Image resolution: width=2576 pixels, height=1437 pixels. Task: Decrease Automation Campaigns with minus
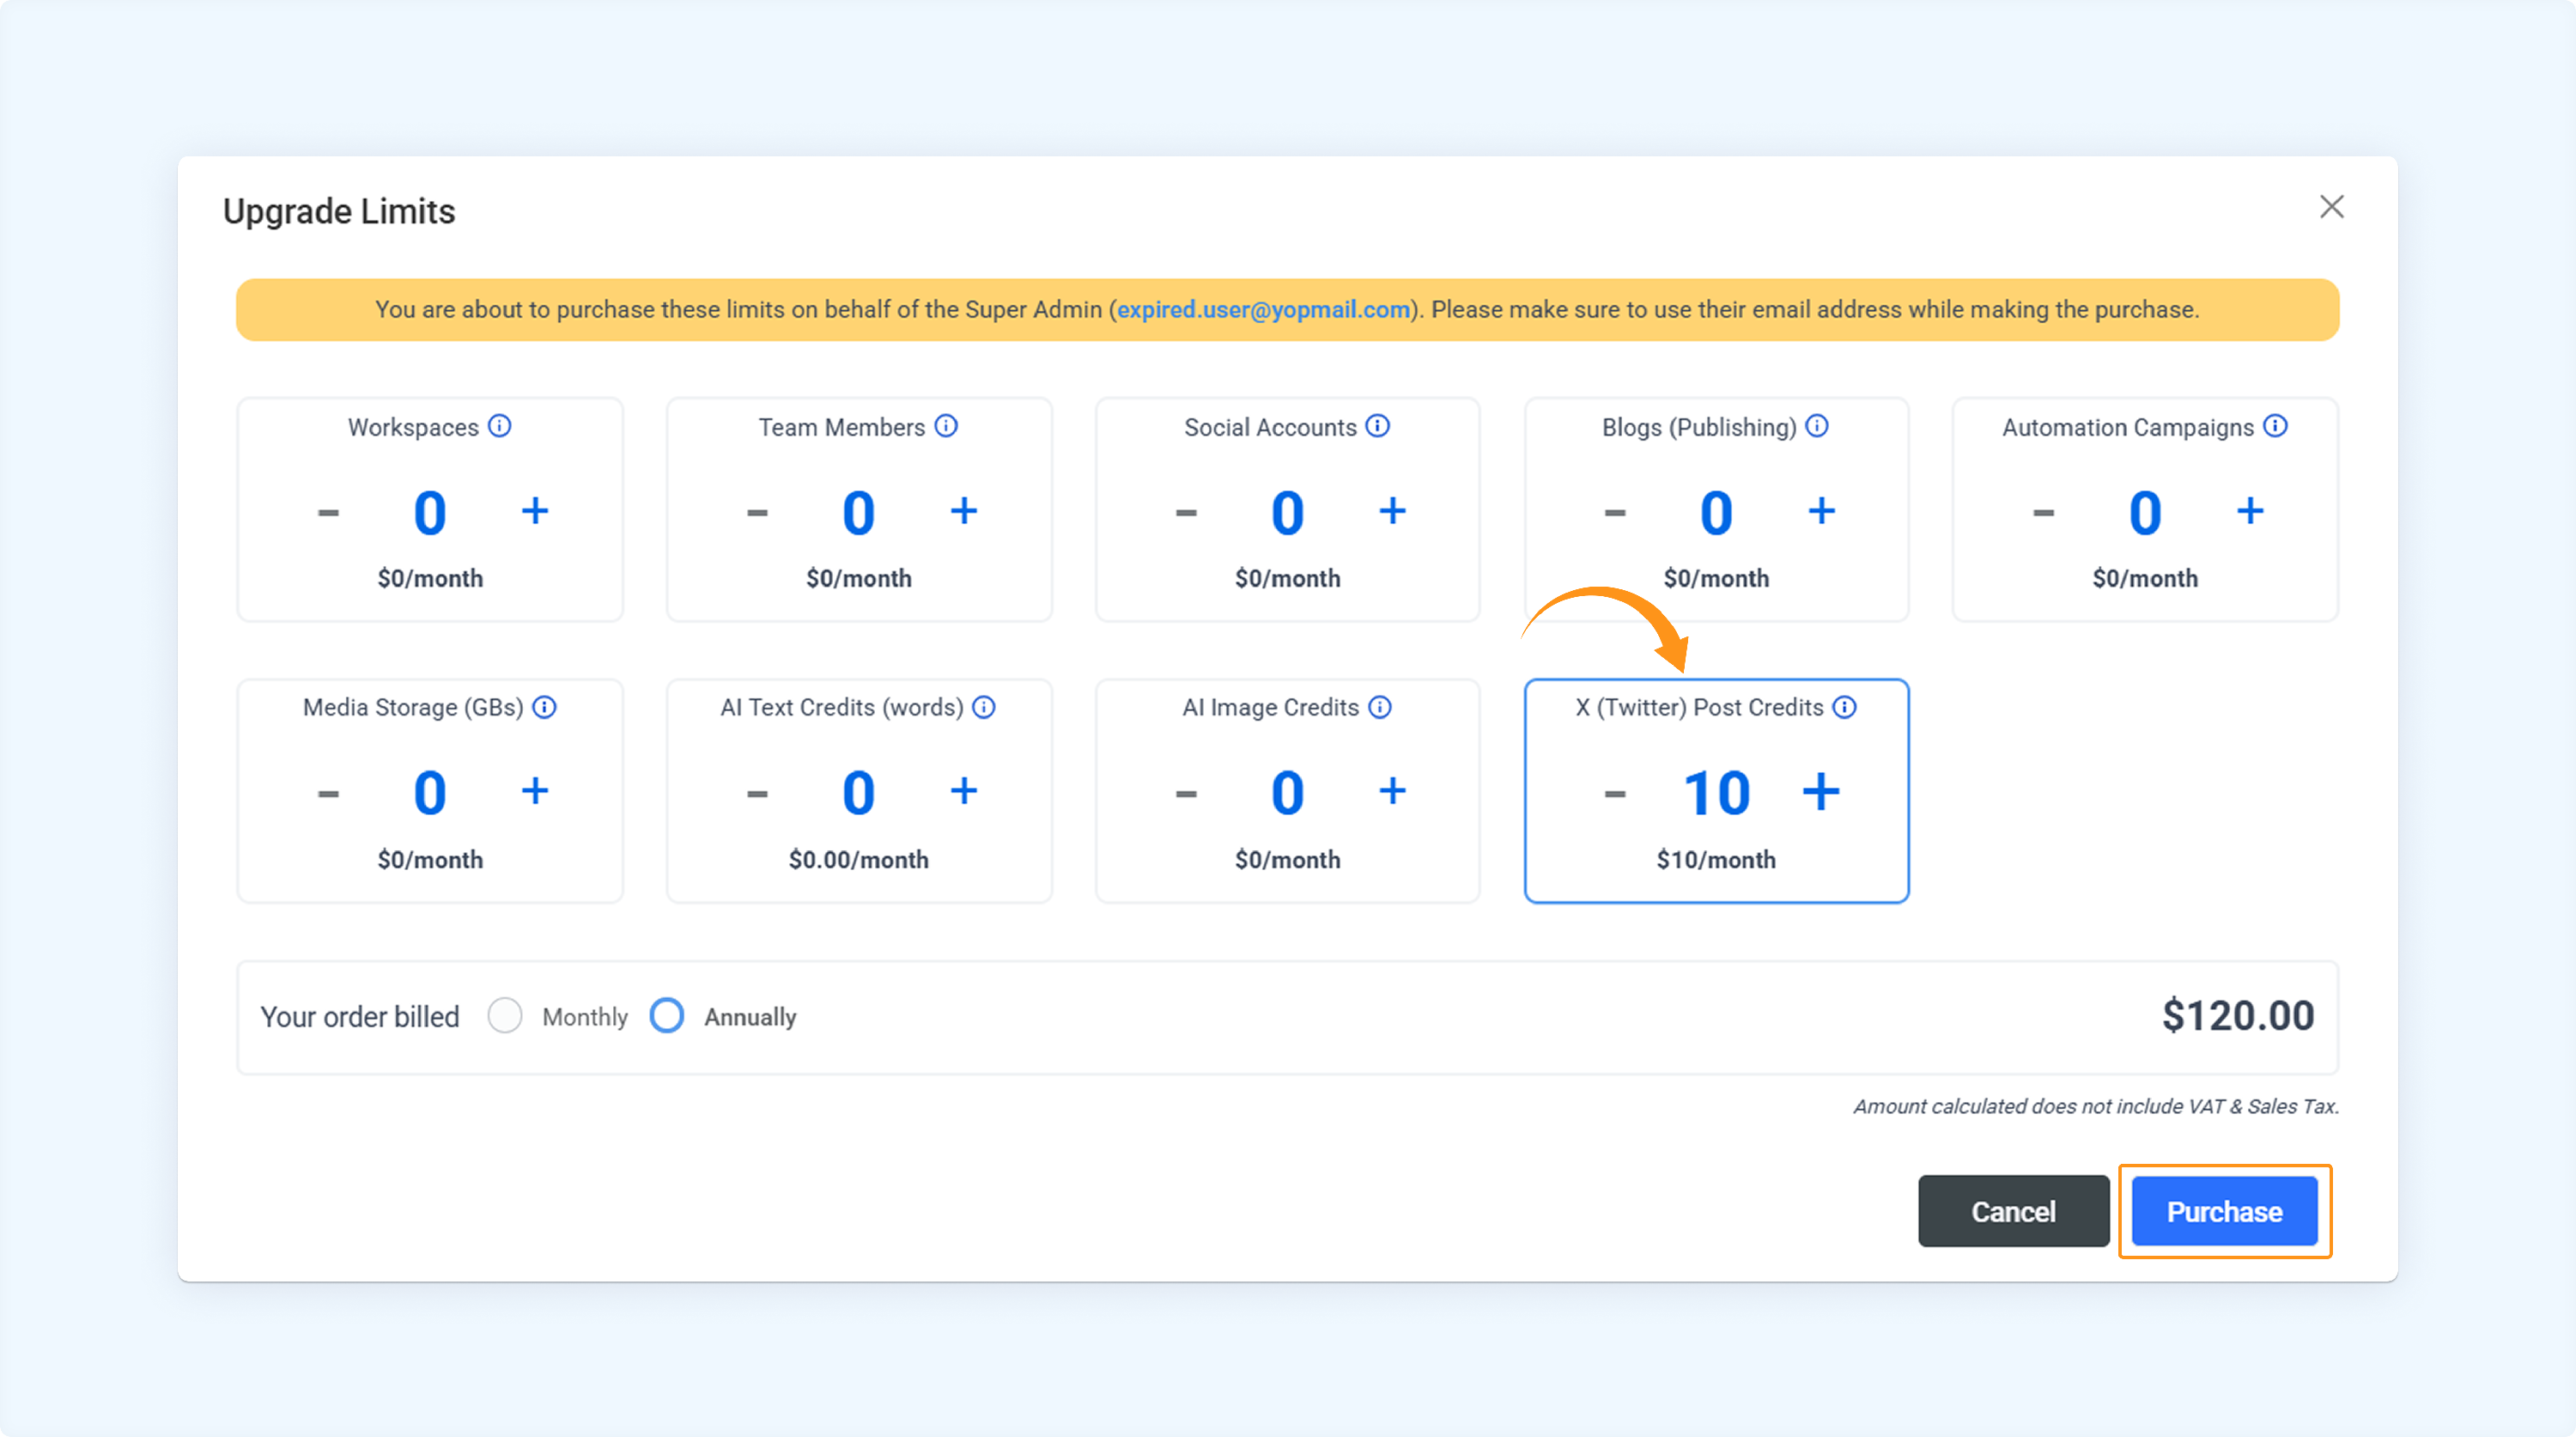tap(2044, 513)
